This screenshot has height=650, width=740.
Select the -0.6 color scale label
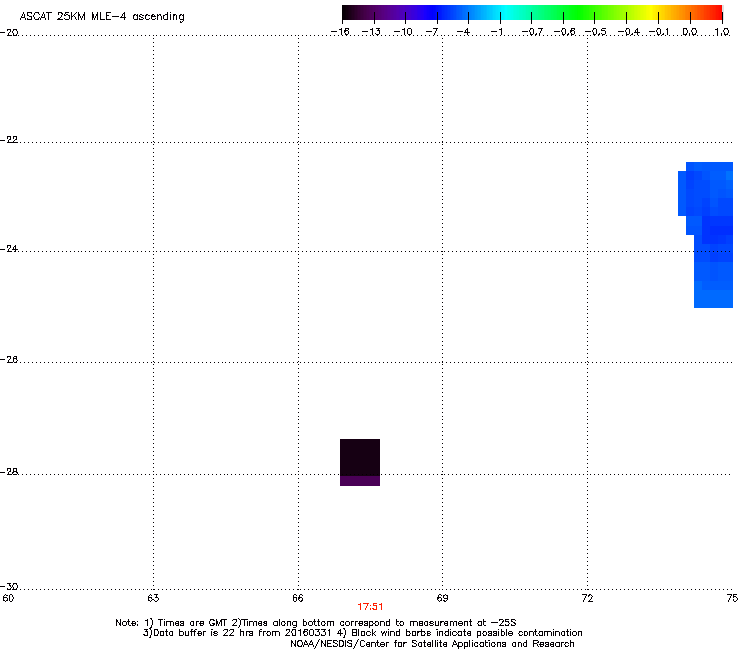564,32
